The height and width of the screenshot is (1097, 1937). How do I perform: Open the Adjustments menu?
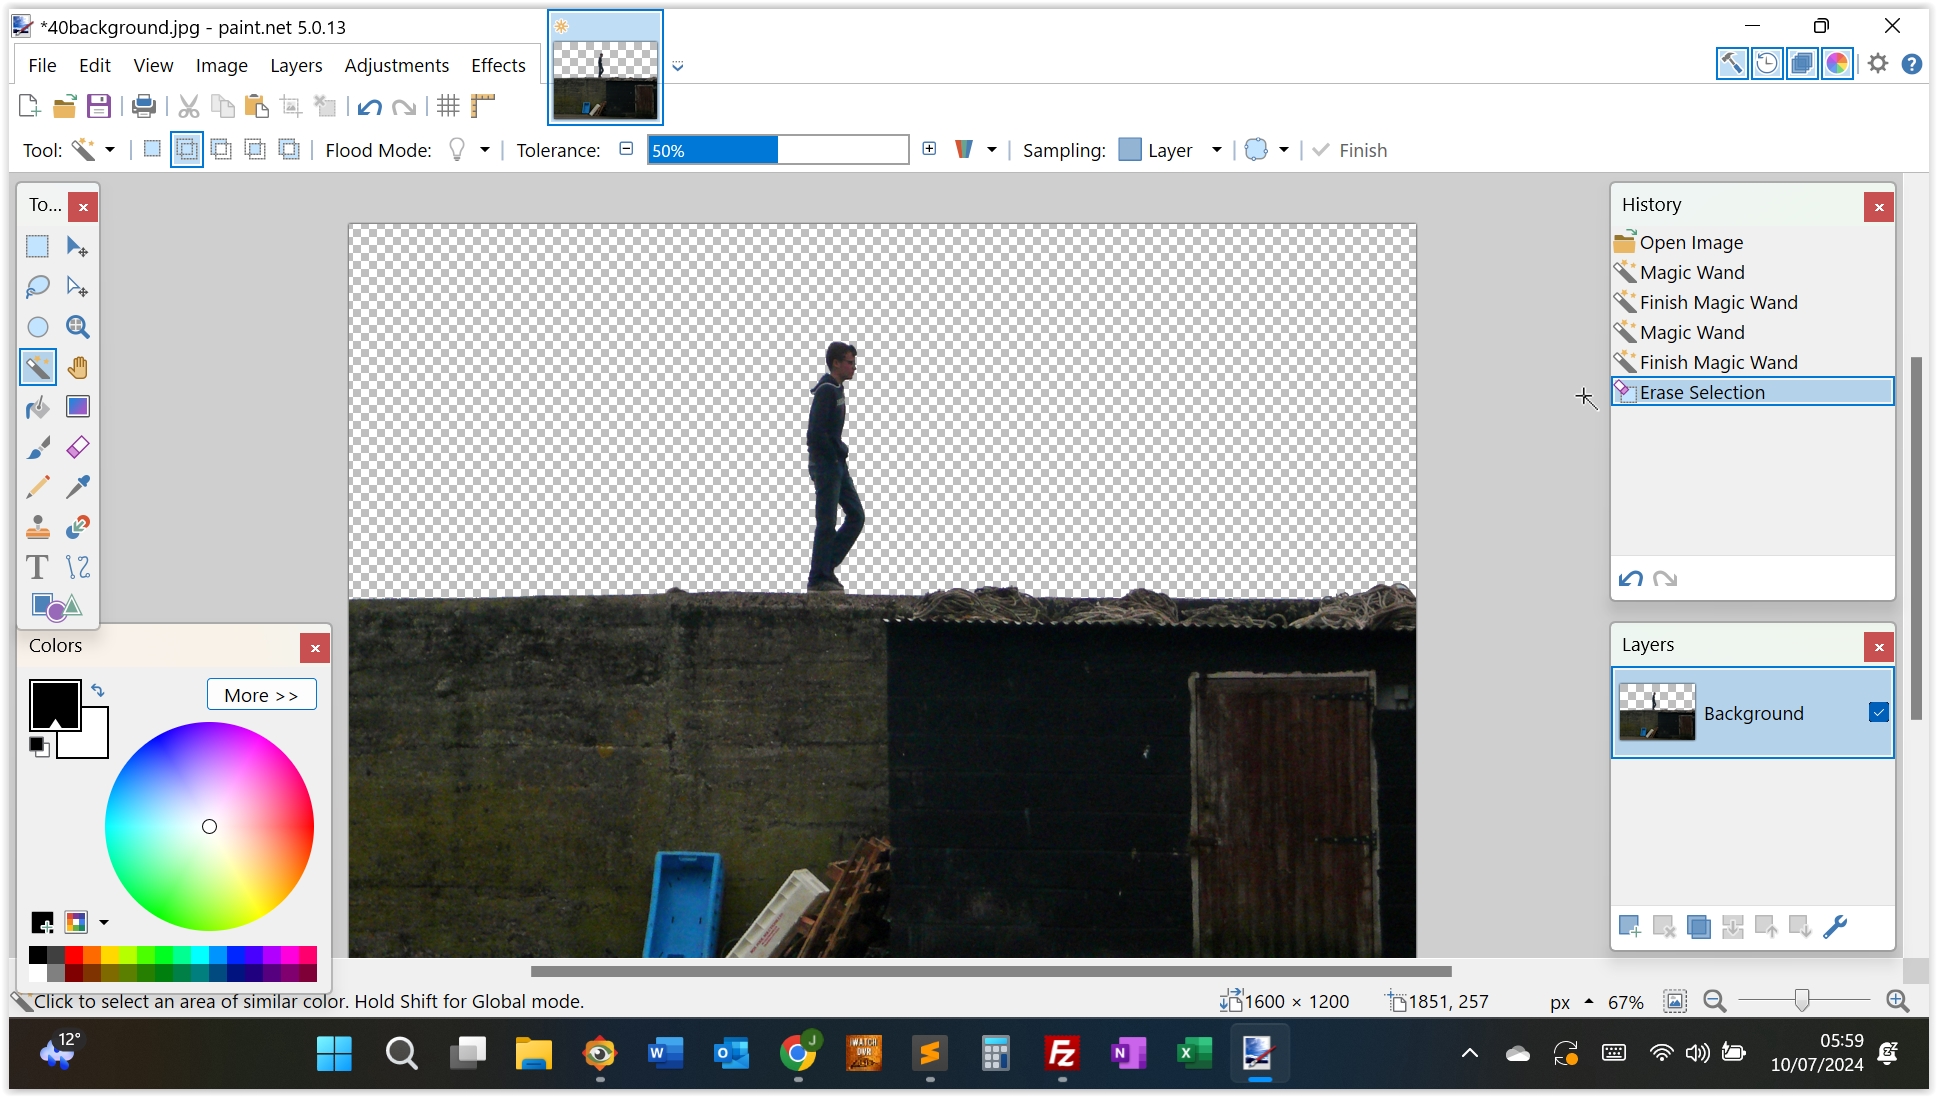click(396, 65)
